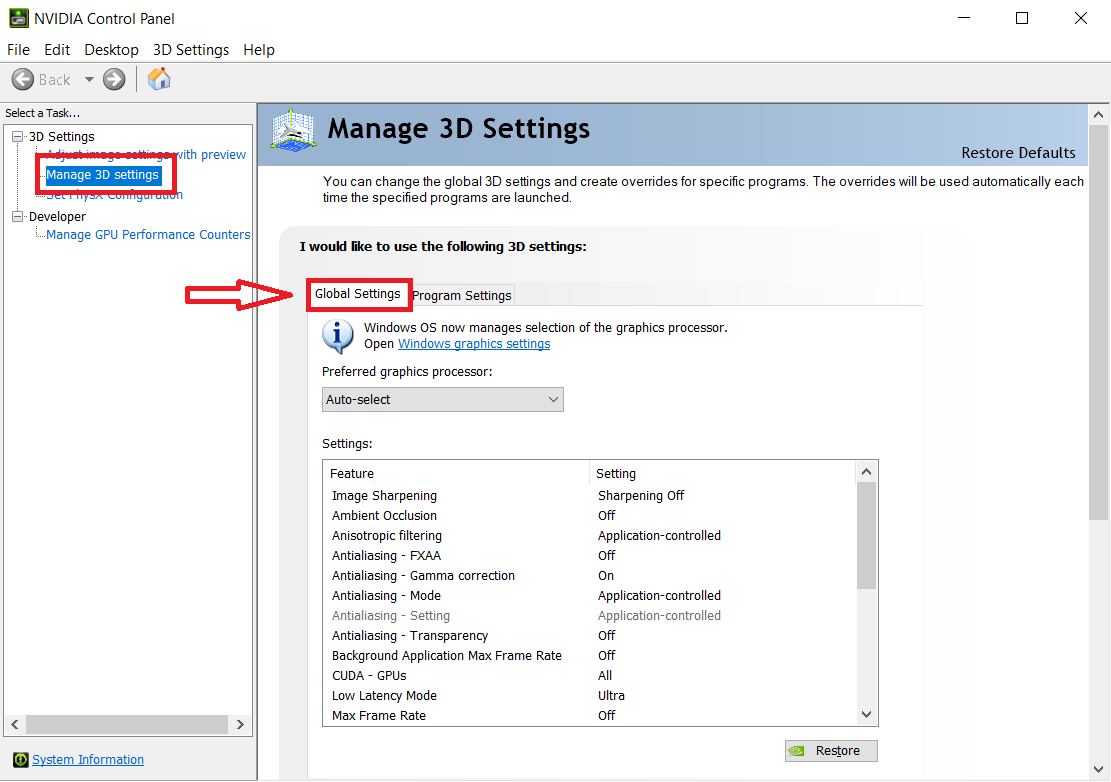Open the Back history dropdown arrow

pyautogui.click(x=89, y=80)
